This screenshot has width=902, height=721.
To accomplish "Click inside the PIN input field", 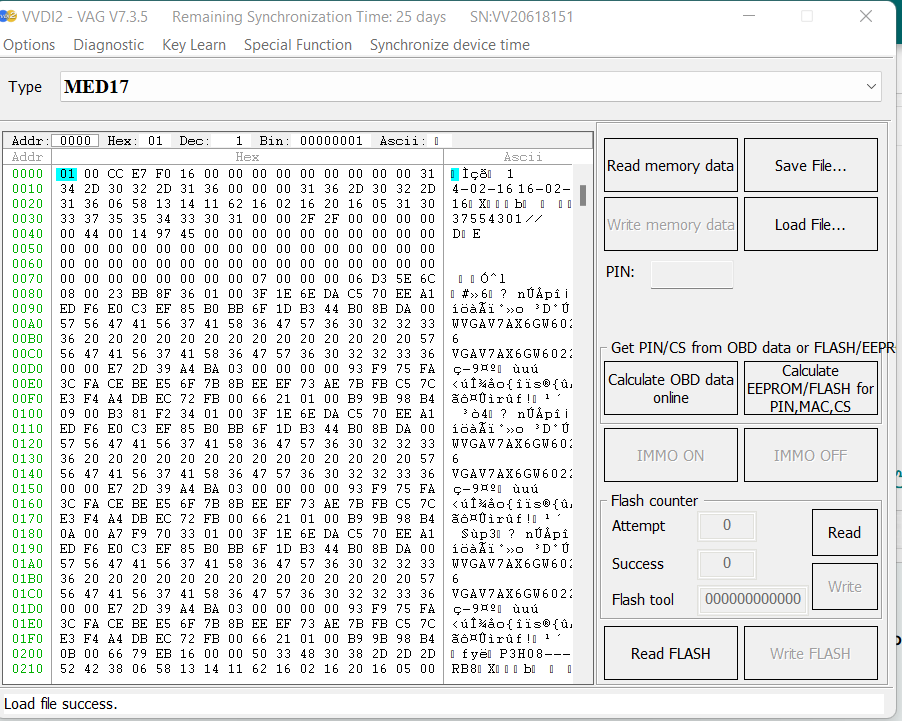I will coord(691,274).
